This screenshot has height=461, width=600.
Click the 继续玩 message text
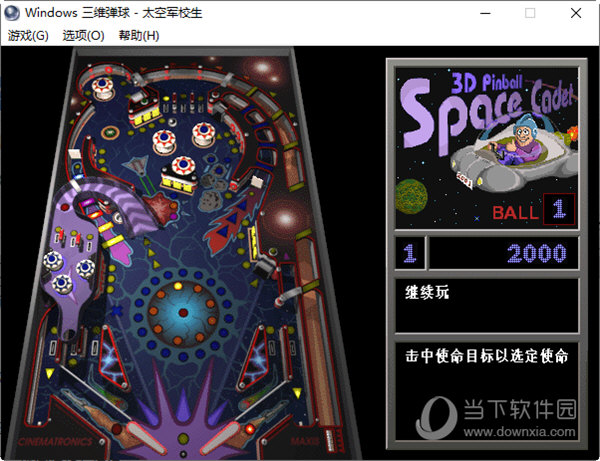pyautogui.click(x=427, y=292)
